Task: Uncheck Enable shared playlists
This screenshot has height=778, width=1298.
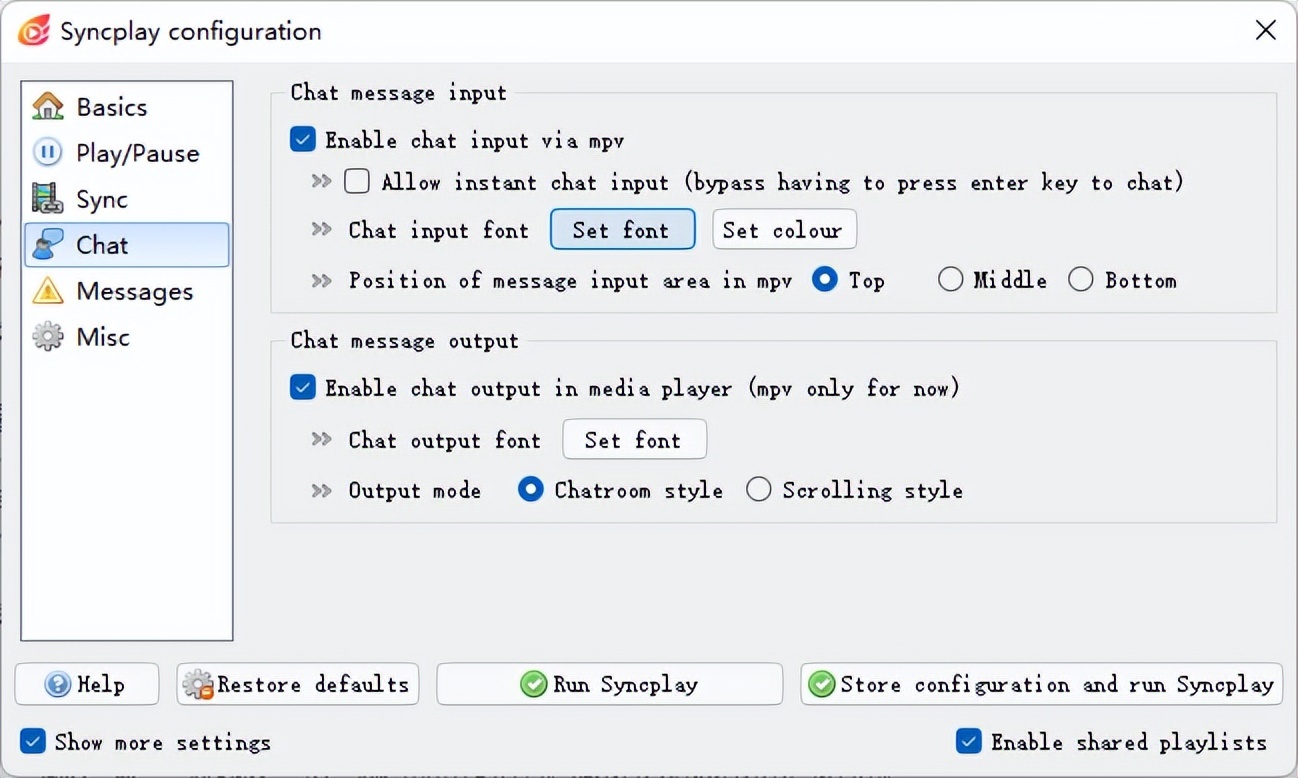Action: click(968, 741)
